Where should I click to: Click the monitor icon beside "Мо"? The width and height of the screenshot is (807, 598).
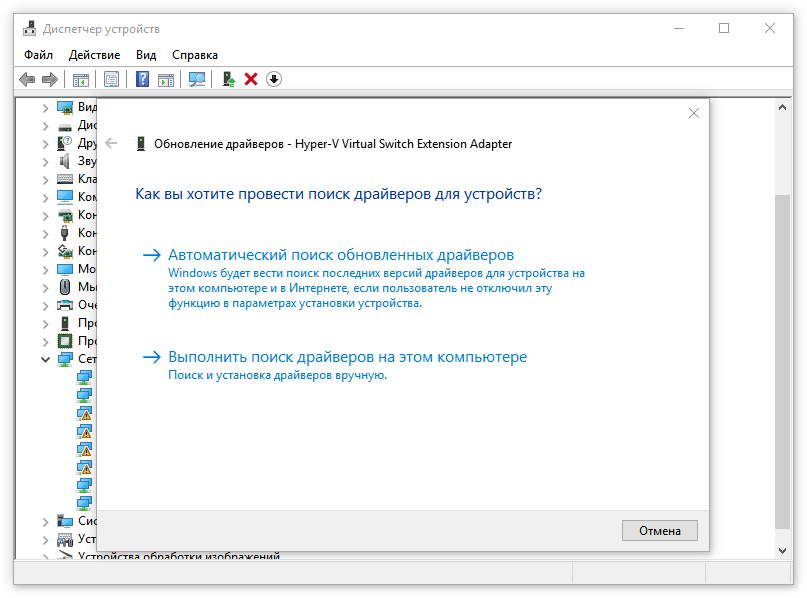click(65, 269)
